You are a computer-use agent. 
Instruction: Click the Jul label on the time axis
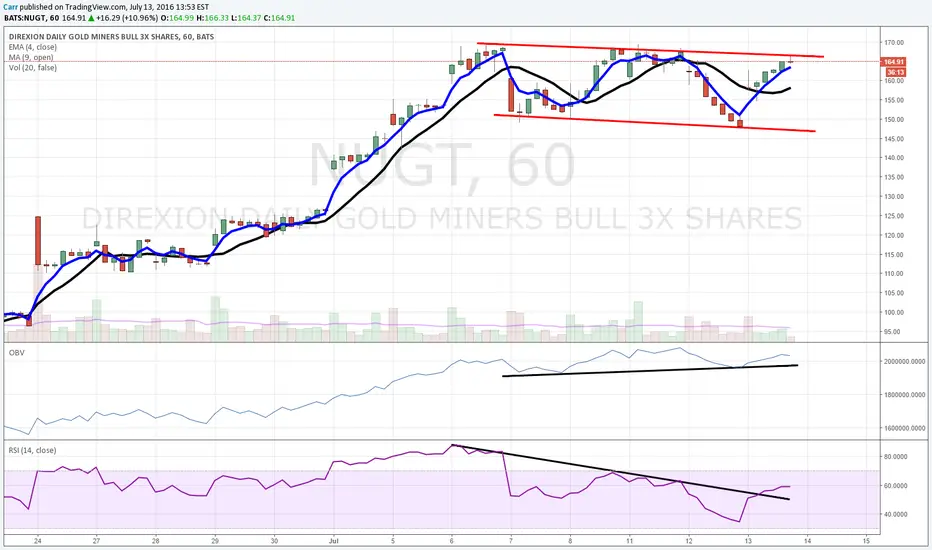[333, 541]
